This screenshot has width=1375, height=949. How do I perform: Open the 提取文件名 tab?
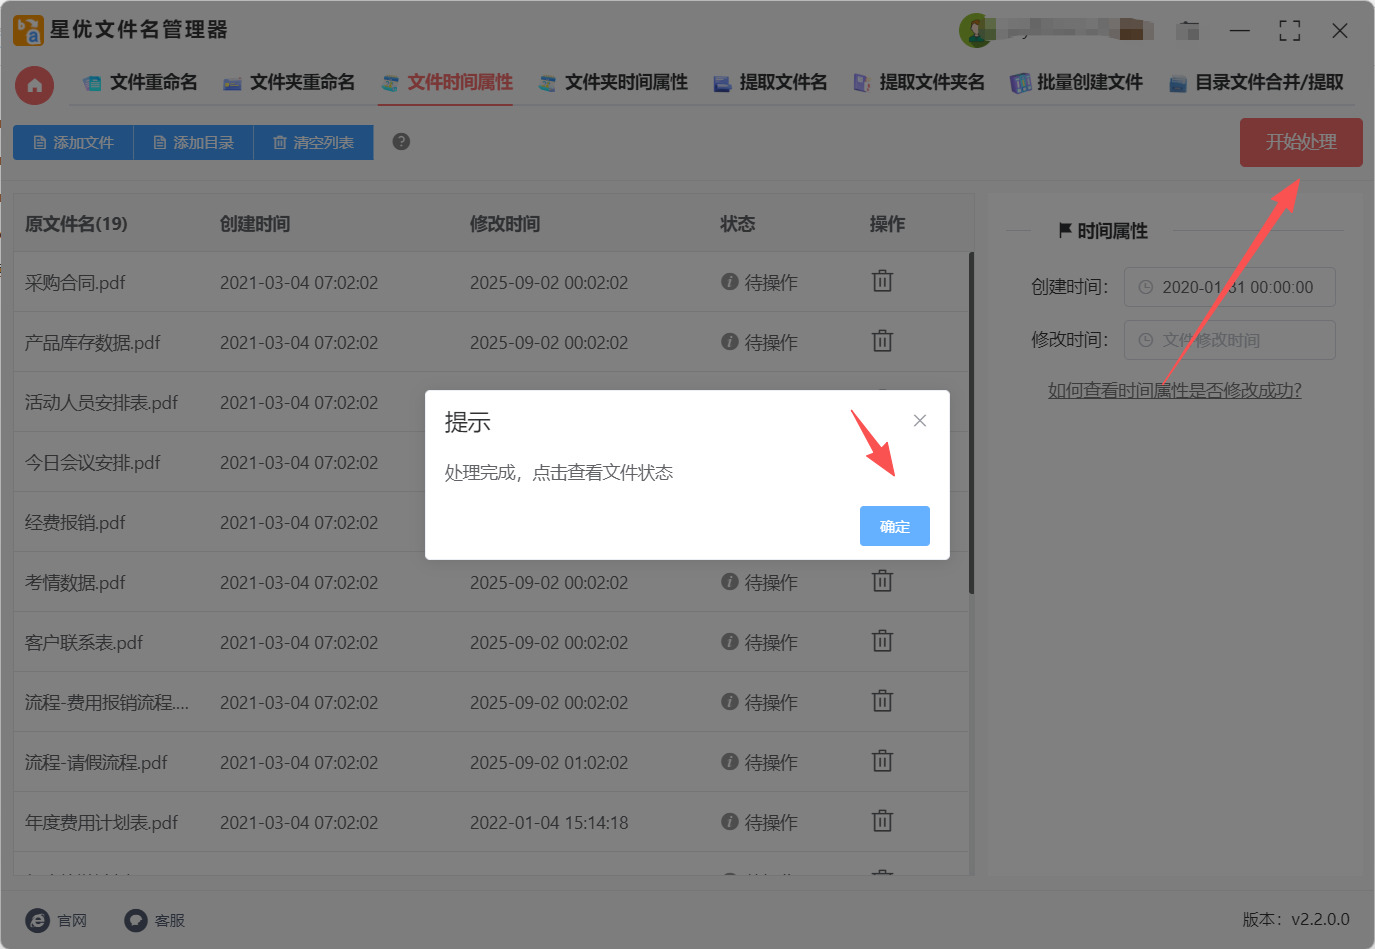pyautogui.click(x=770, y=83)
